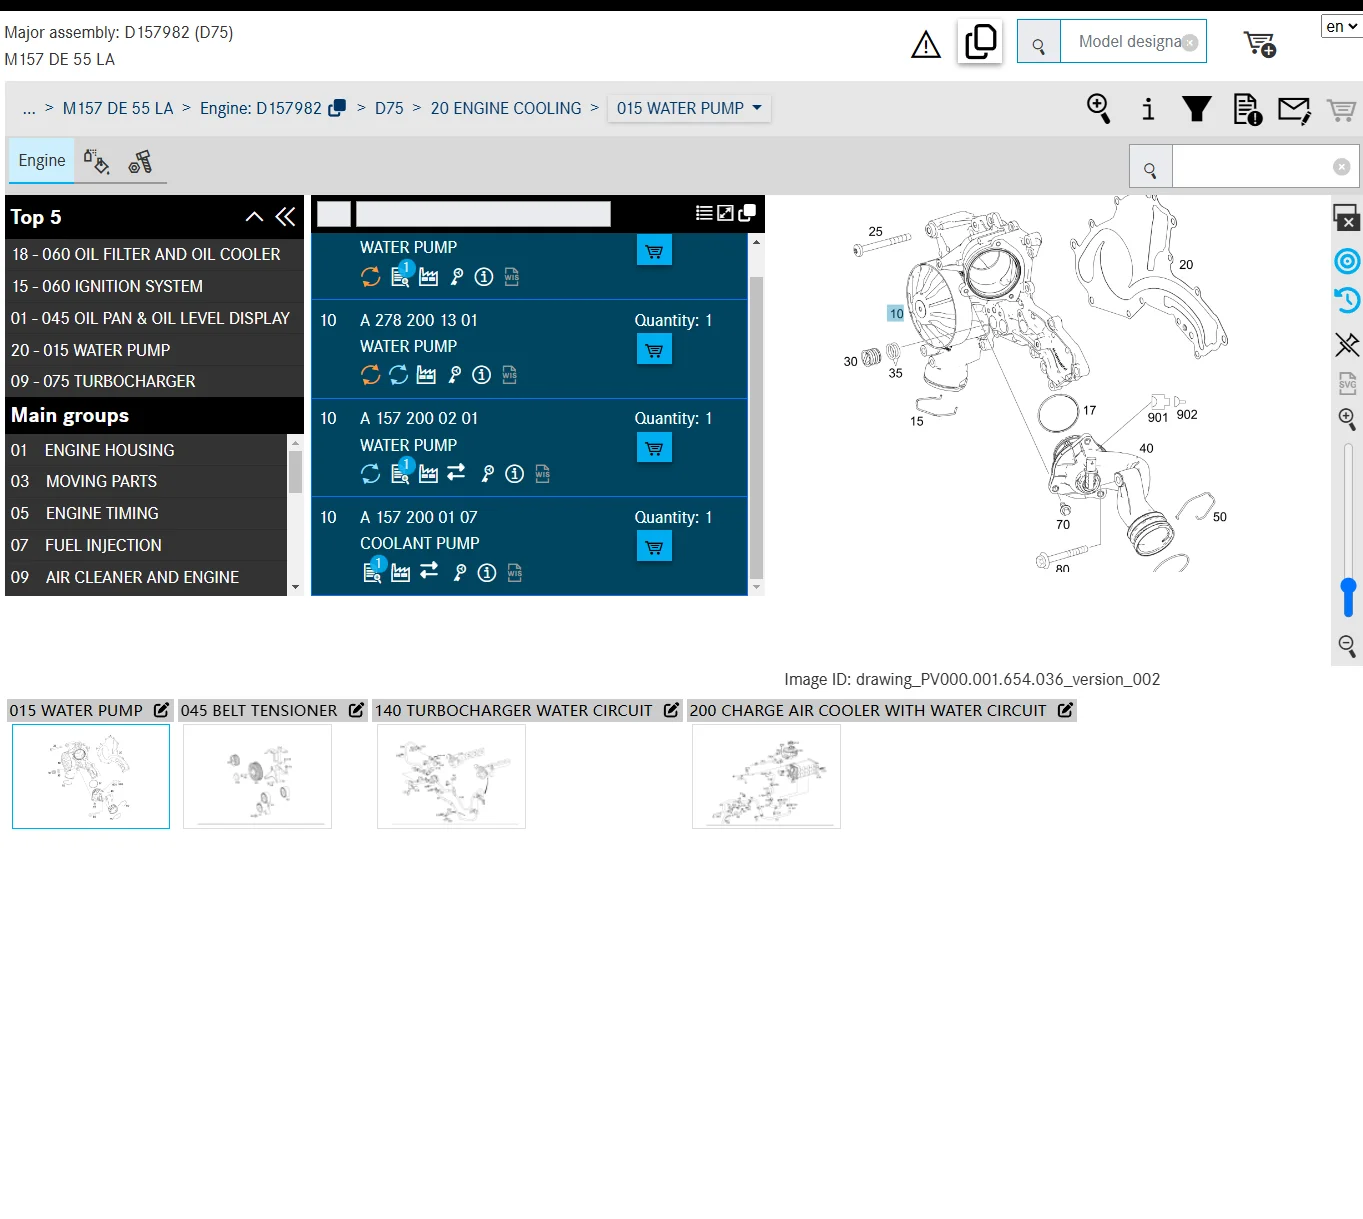Click the WIS document icon for A 157 200 01 07
The width and height of the screenshot is (1363, 1219).
pyautogui.click(x=515, y=573)
